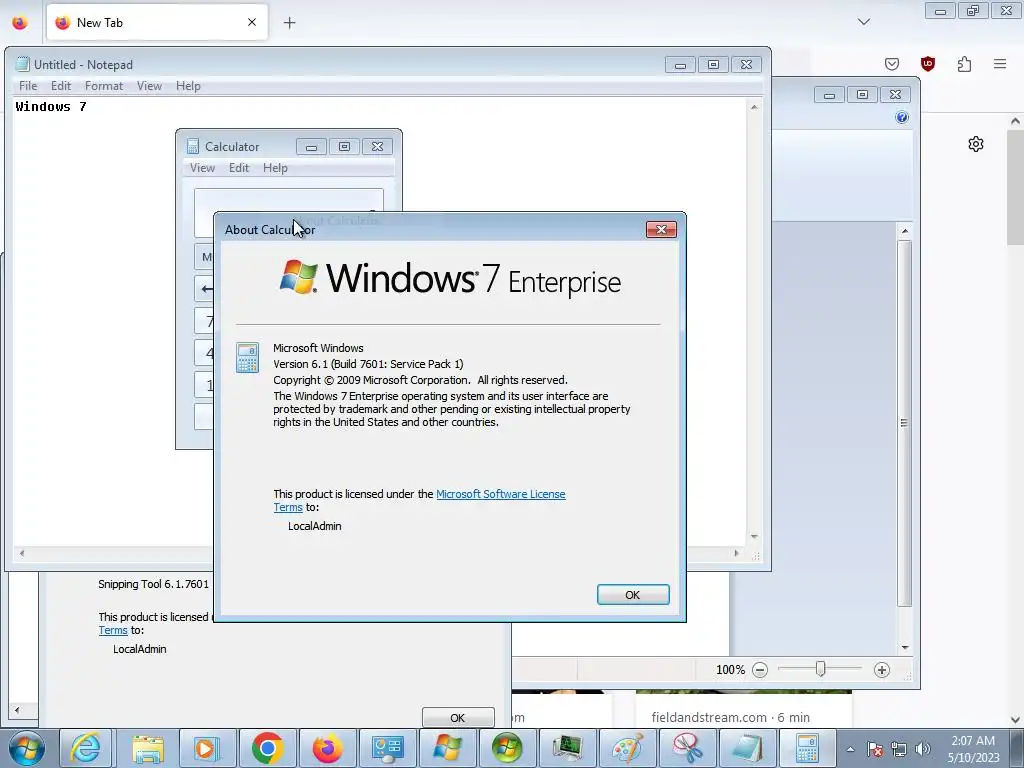Maximize the Calculator window
1024x768 pixels.
tap(344, 146)
